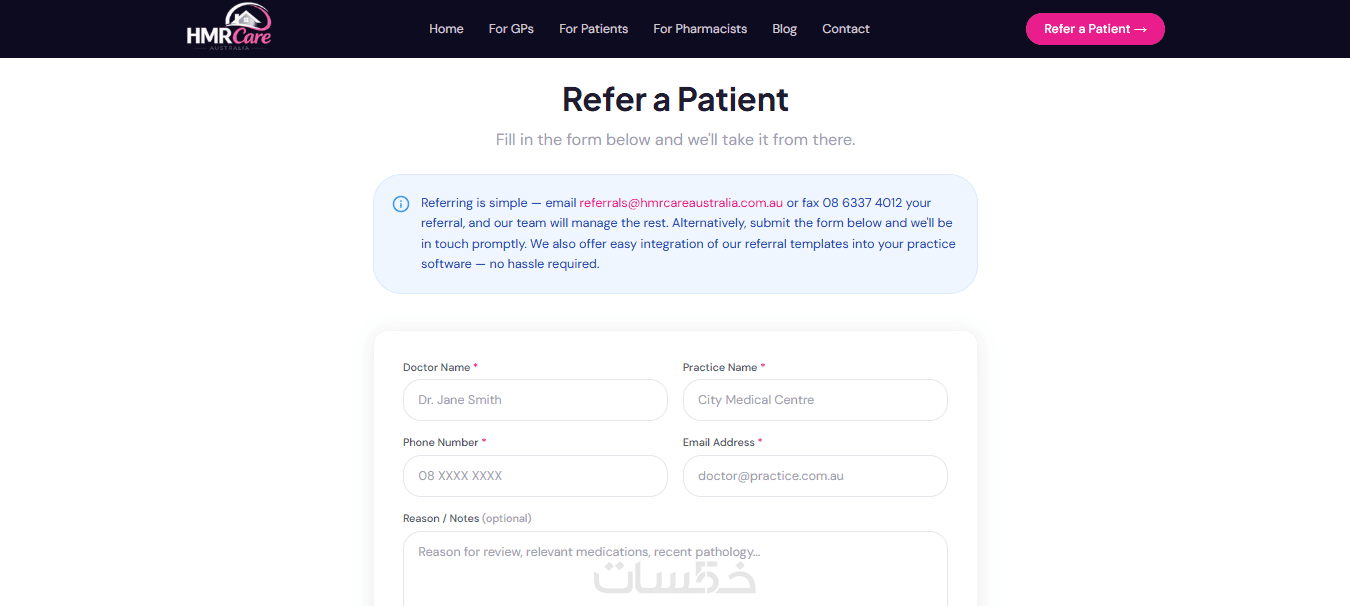Click the info icon in the blue banner
The height and width of the screenshot is (606, 1350).
click(x=401, y=204)
